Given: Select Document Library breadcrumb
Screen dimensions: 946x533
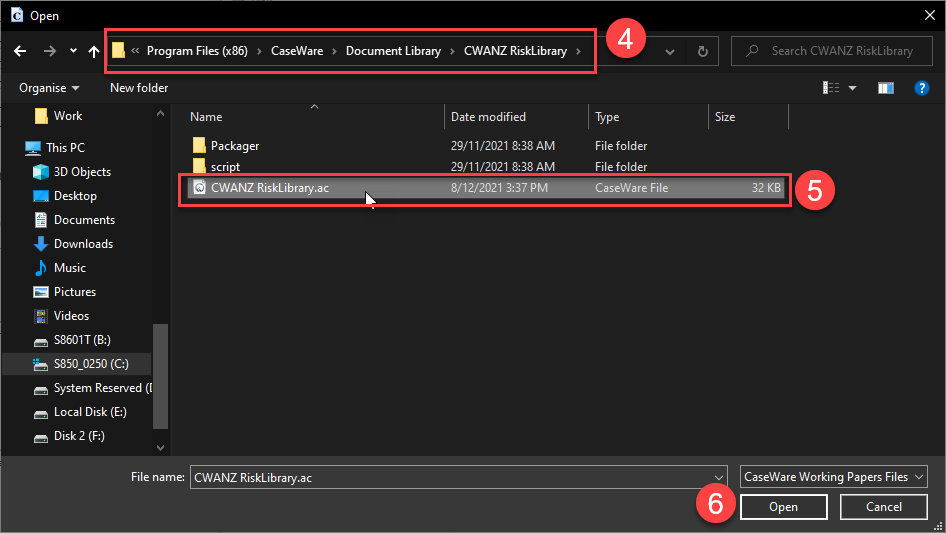Looking at the screenshot, I should tap(393, 51).
